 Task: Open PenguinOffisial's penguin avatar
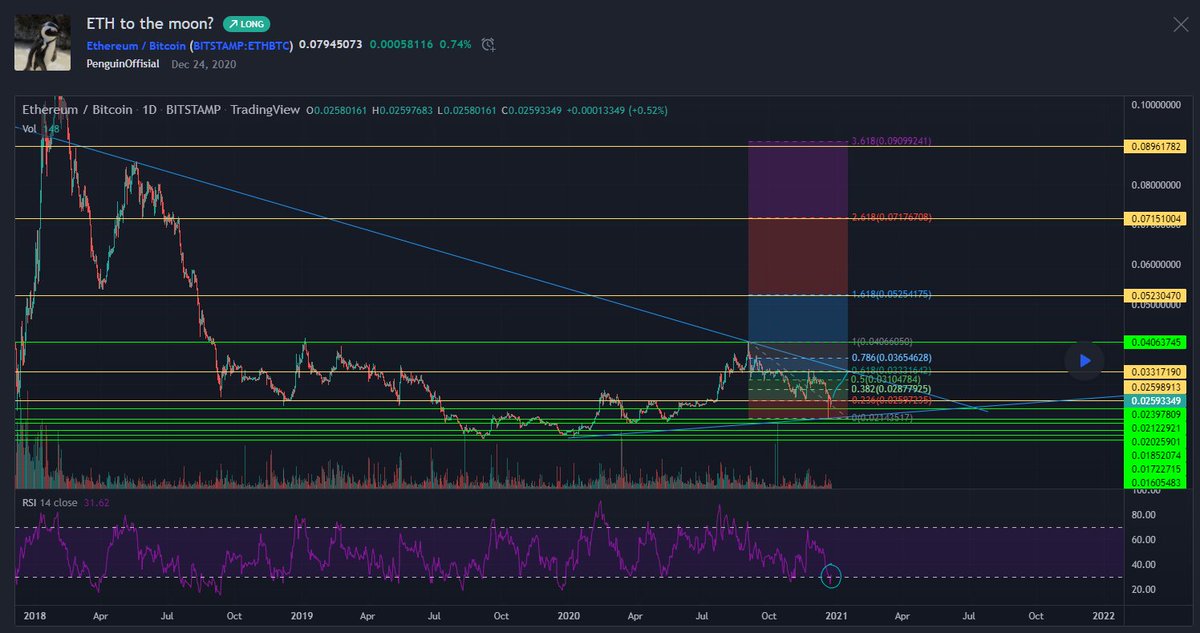(42, 43)
